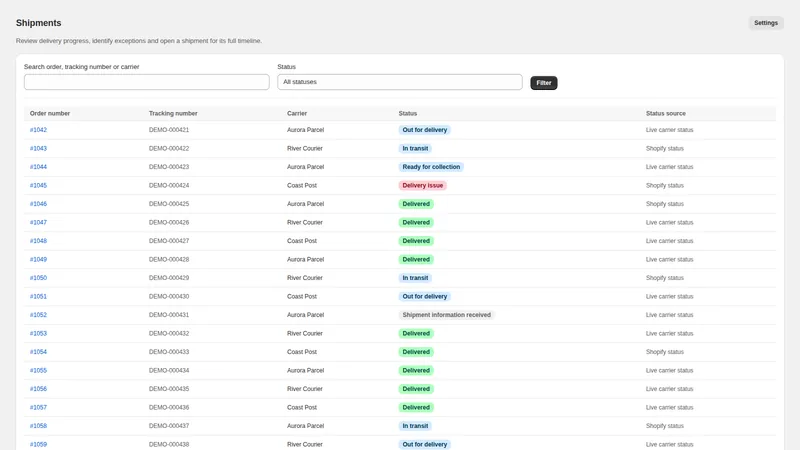Open order #1058
The height and width of the screenshot is (450, 800).
(x=38, y=426)
